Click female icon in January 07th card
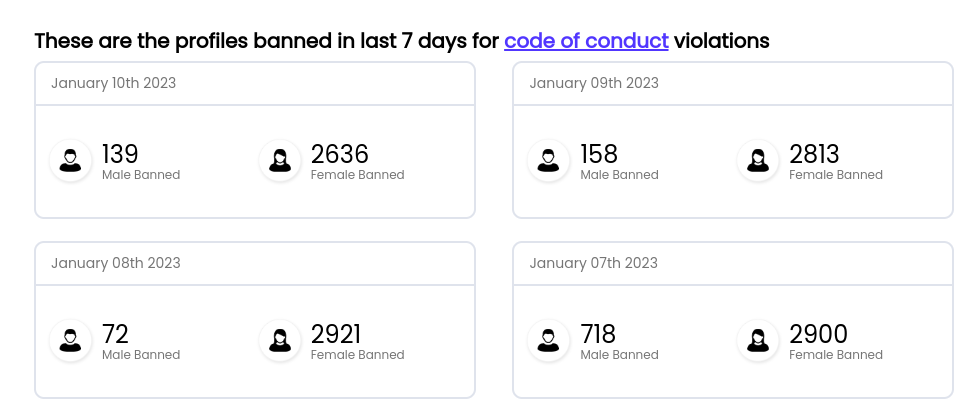Image resolution: width=966 pixels, height=412 pixels. [758, 340]
